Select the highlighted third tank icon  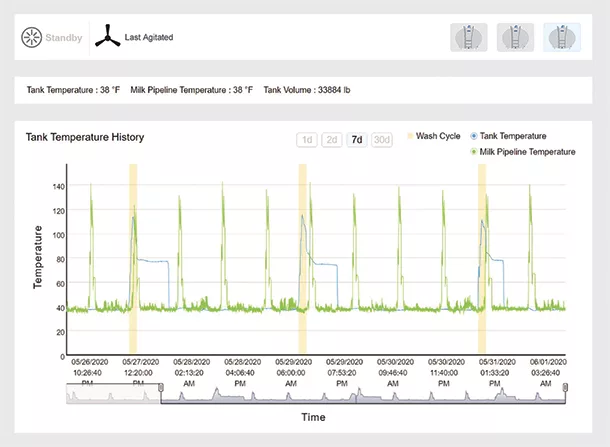coord(562,37)
